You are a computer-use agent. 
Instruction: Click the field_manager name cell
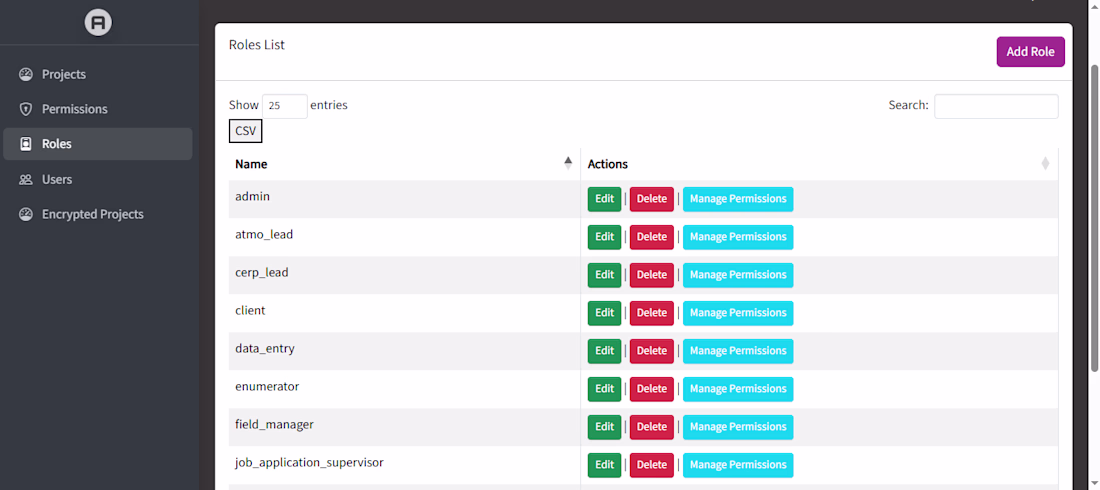click(x=404, y=426)
